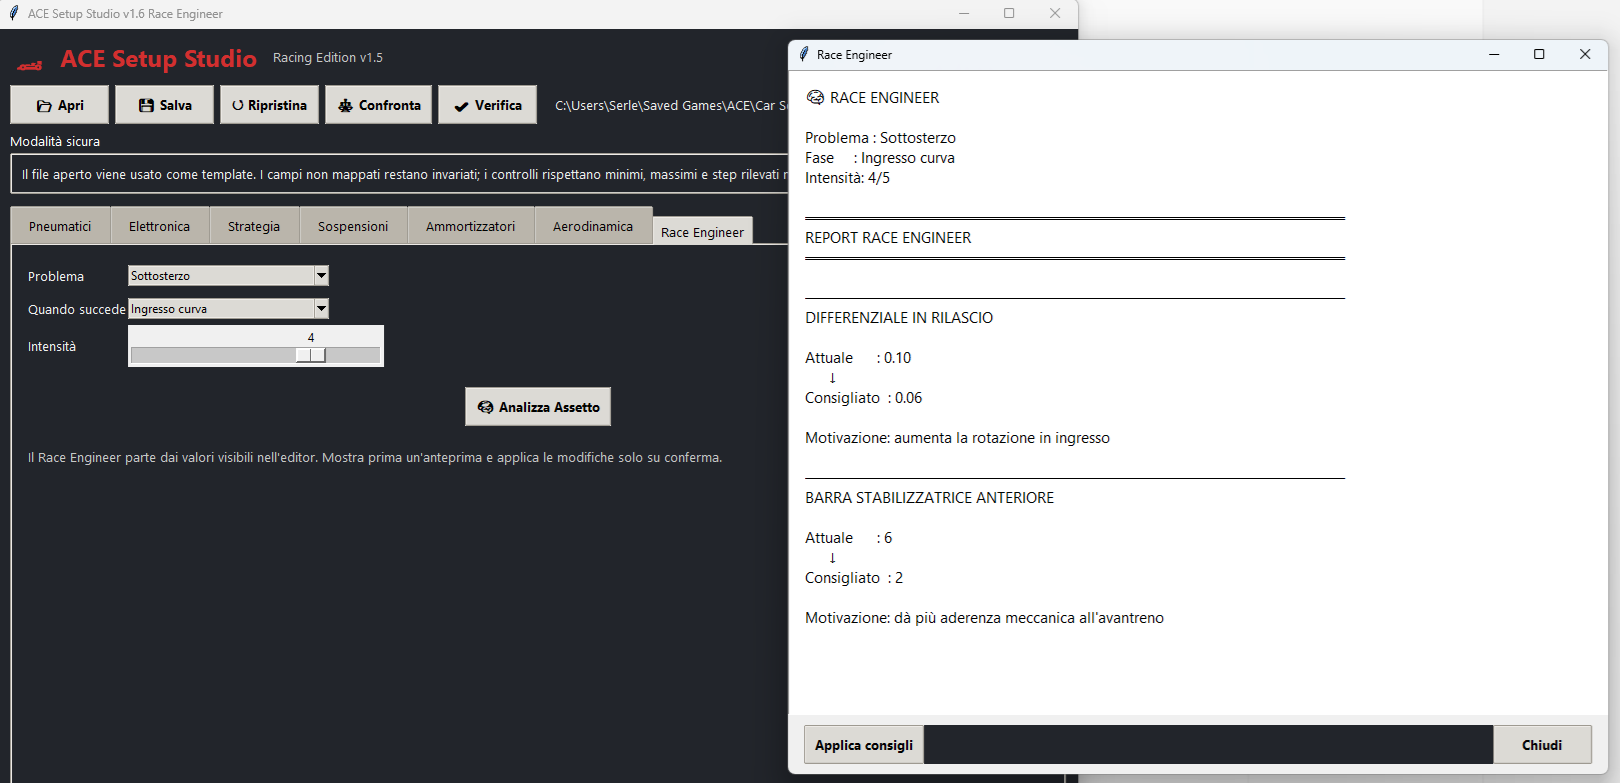Click the Modalità sicura label
Image resolution: width=1620 pixels, height=783 pixels.
(x=55, y=142)
